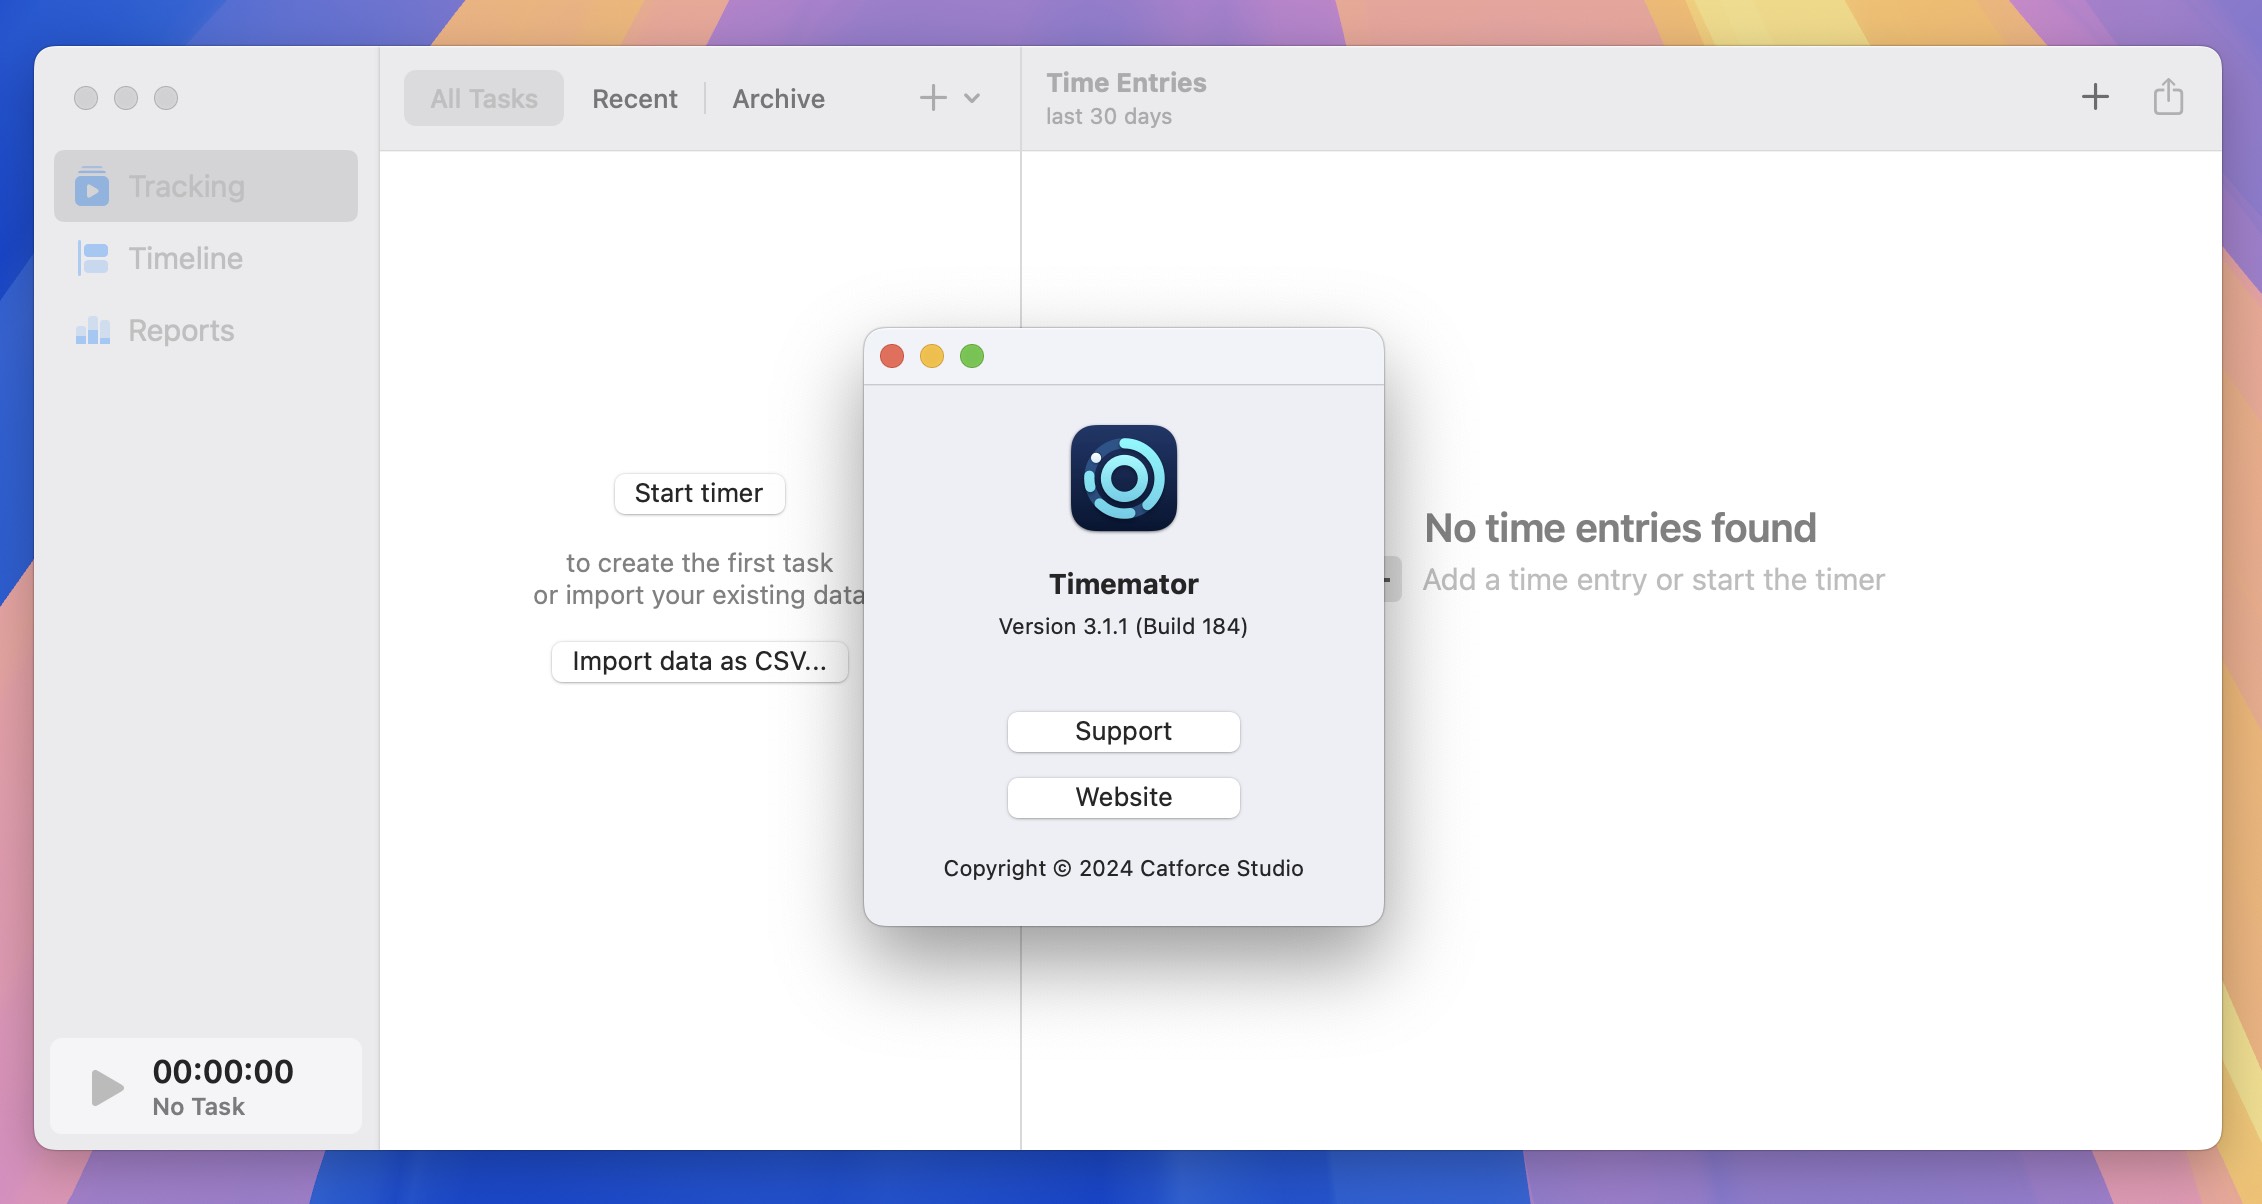Switch to the Archive tab
The height and width of the screenshot is (1204, 2262).
[779, 98]
